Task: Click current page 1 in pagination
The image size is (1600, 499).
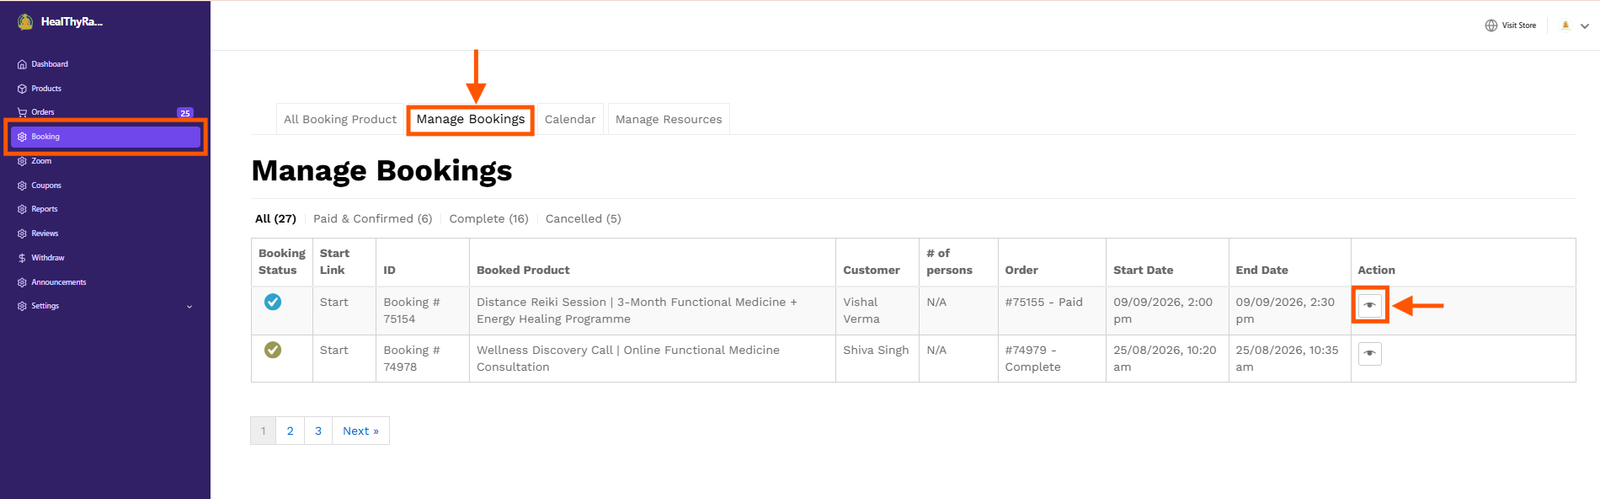Action: (263, 431)
